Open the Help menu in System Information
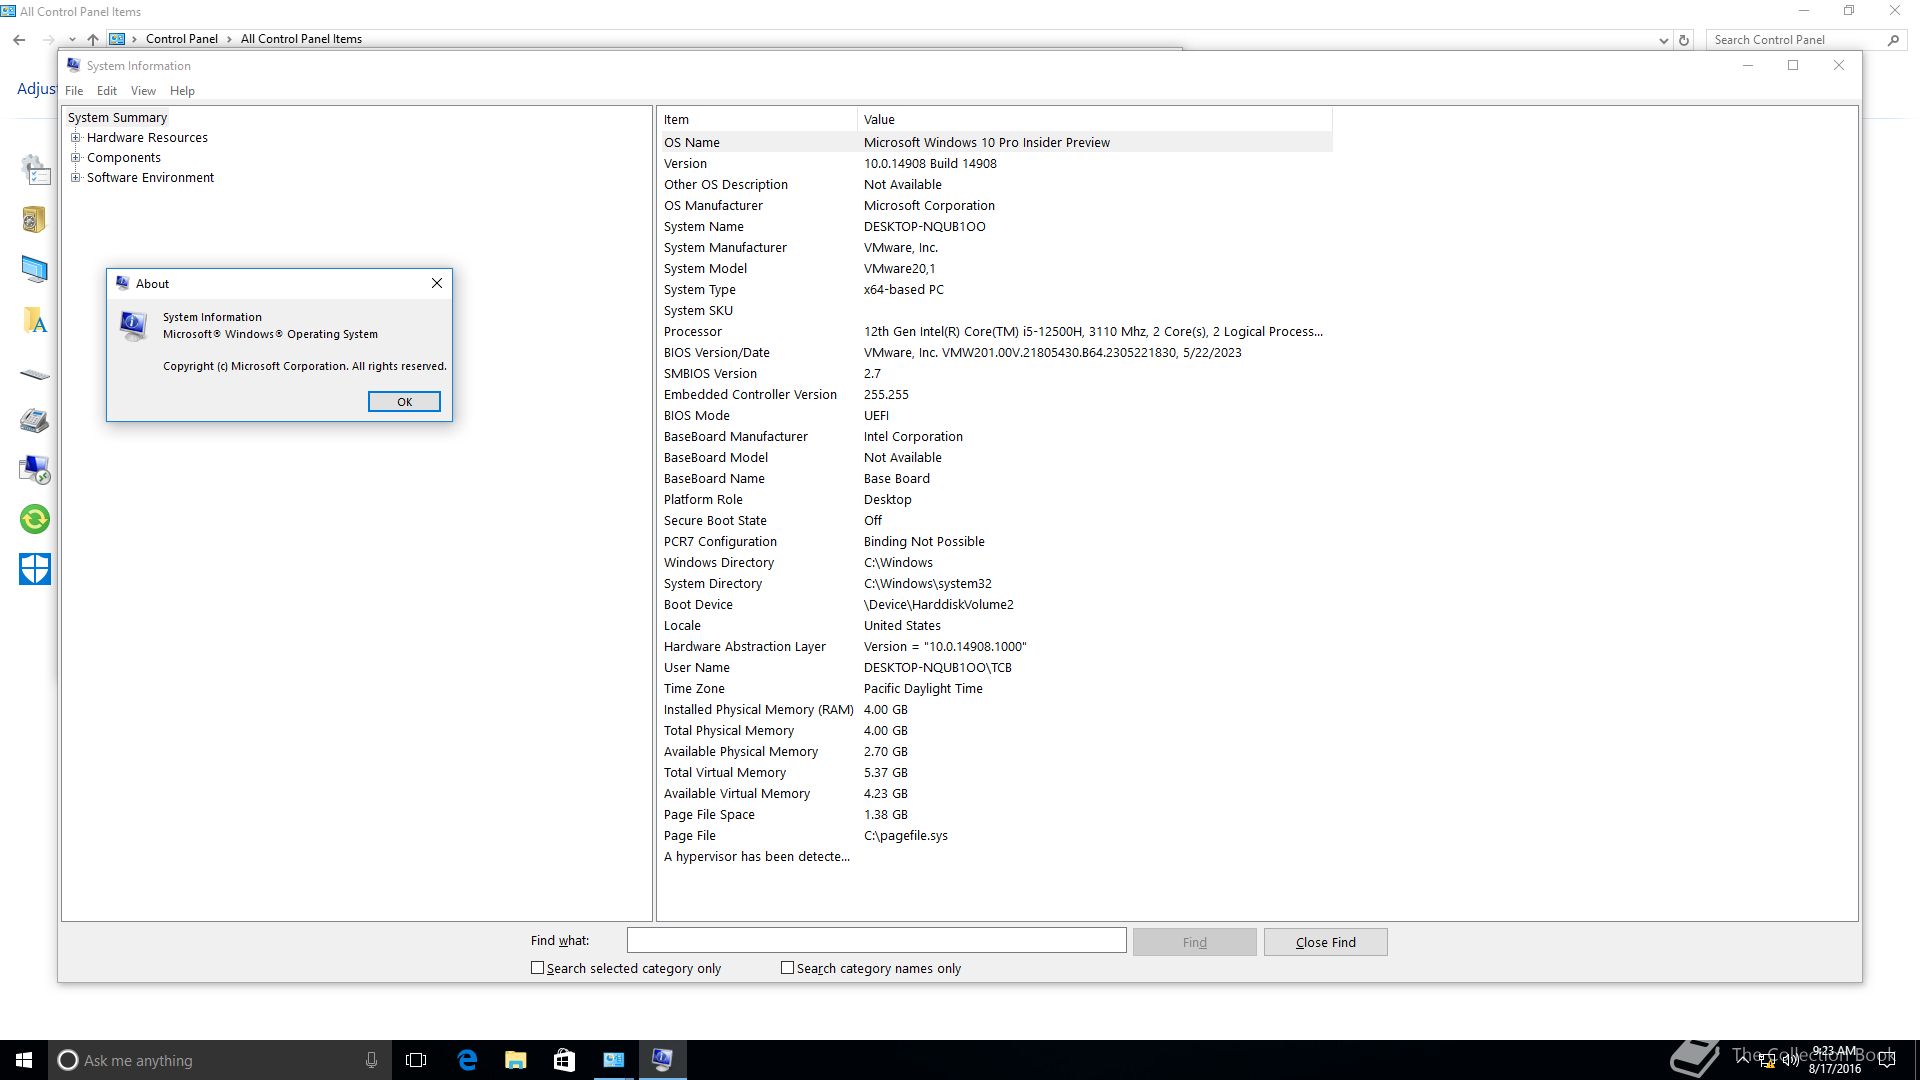 (x=182, y=90)
